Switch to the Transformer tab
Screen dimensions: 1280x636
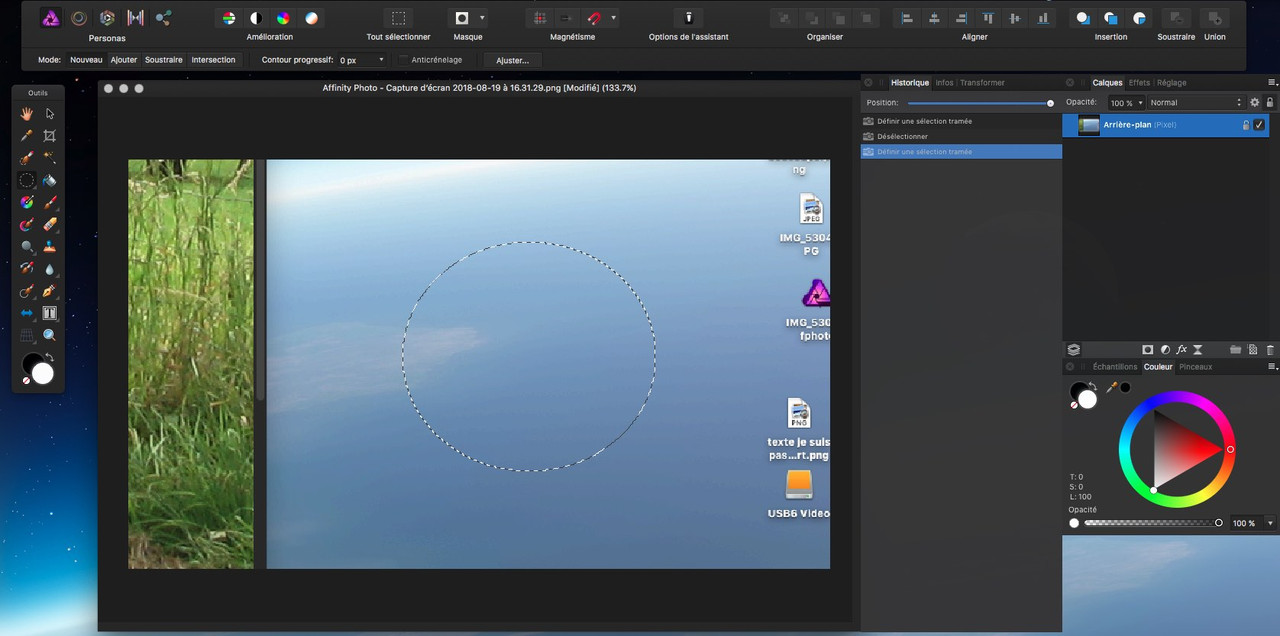click(982, 83)
